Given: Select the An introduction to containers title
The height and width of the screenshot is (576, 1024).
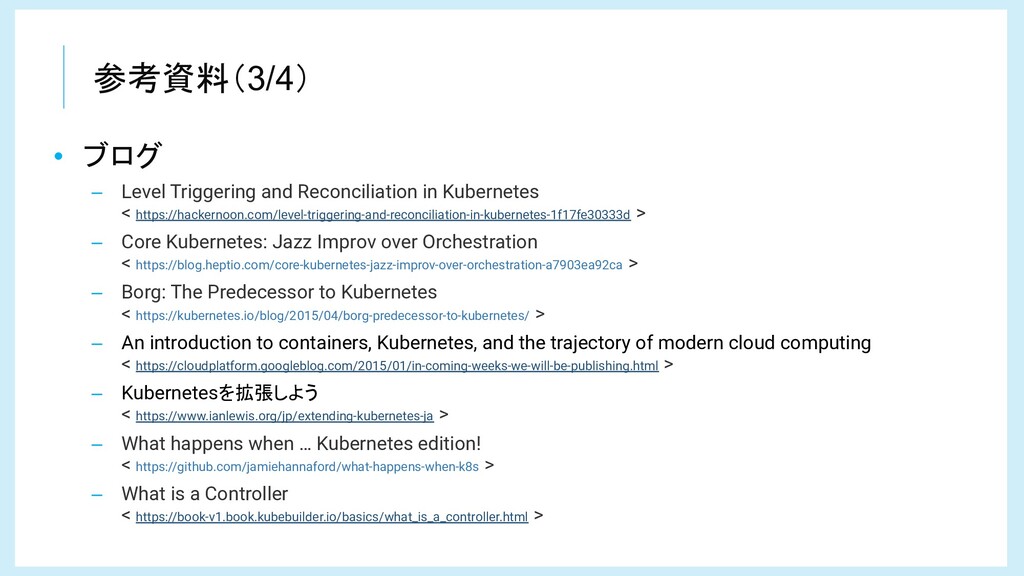Looking at the screenshot, I should point(496,343).
